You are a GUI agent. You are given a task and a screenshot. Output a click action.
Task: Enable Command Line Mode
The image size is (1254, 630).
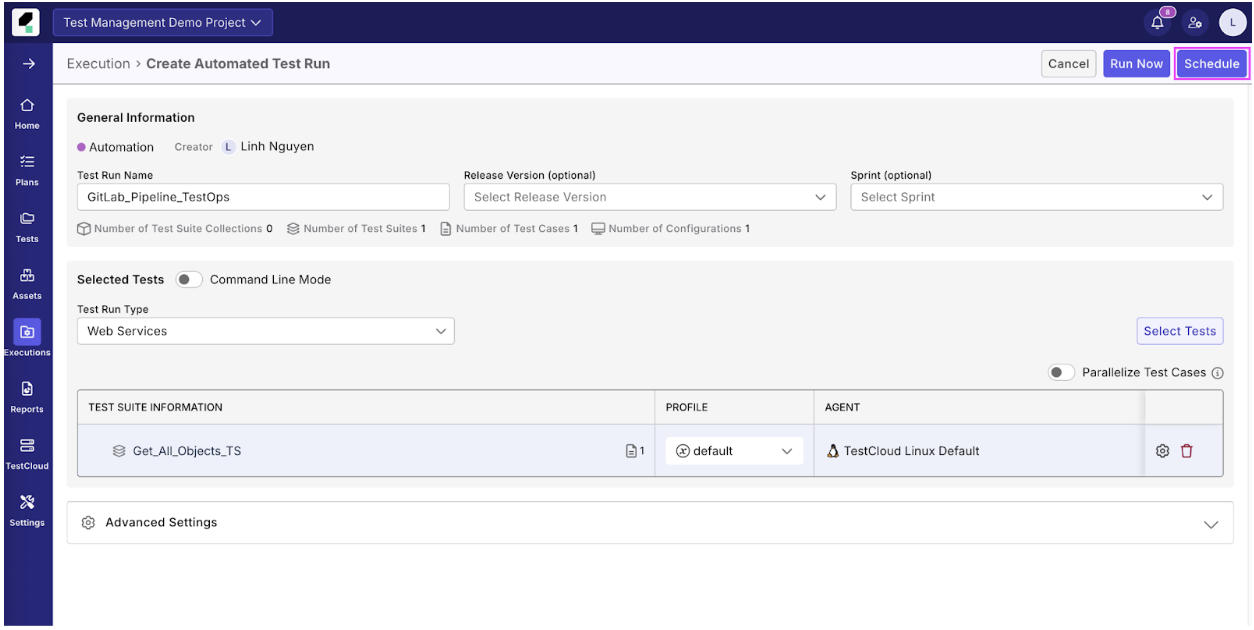188,279
